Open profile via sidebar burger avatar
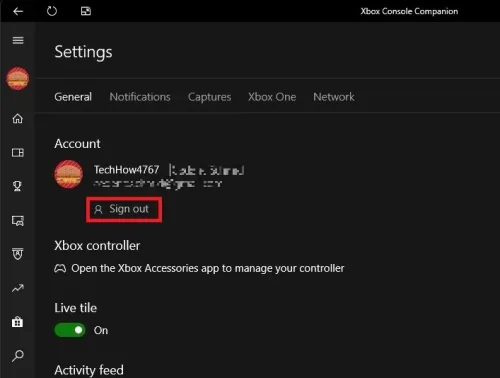This screenshot has width=500, height=378. click(18, 79)
